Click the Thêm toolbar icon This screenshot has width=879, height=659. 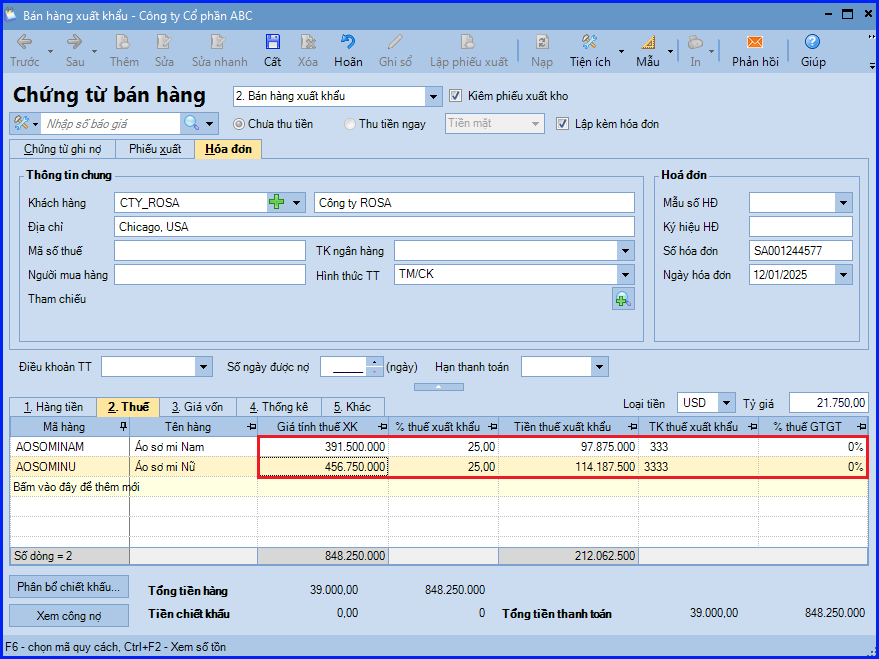tap(124, 50)
